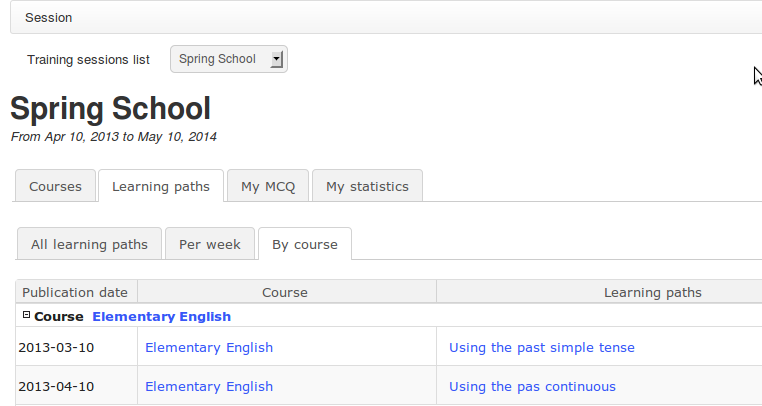Click the Learning paths column header

(652, 292)
